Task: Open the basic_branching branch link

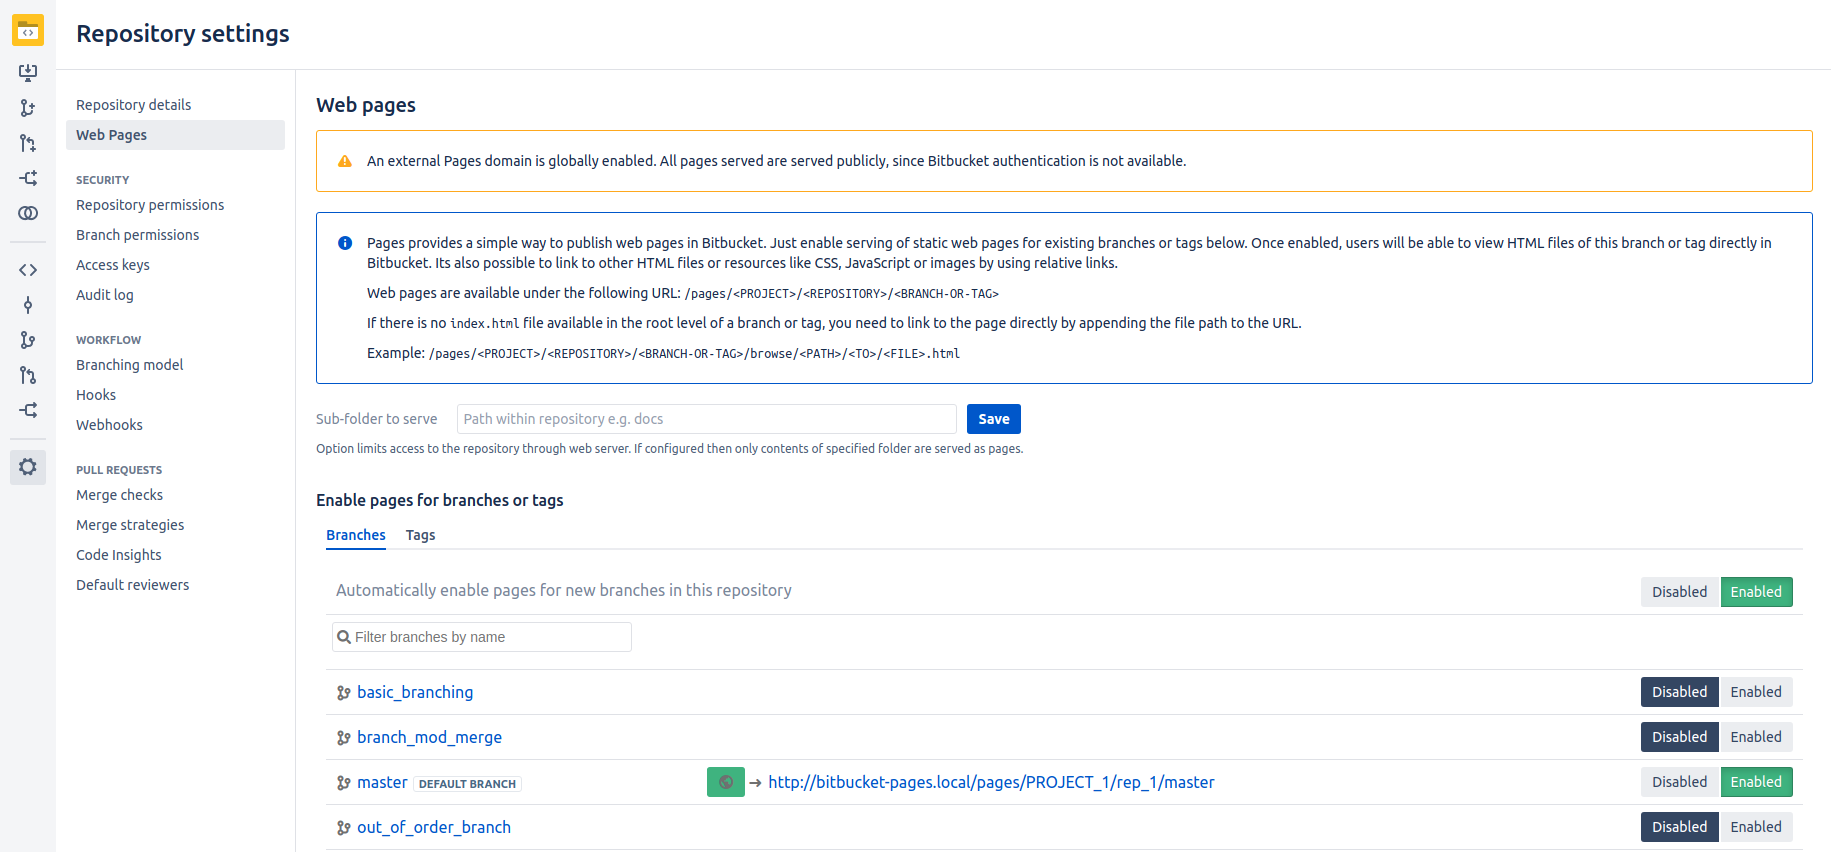Action: click(415, 692)
